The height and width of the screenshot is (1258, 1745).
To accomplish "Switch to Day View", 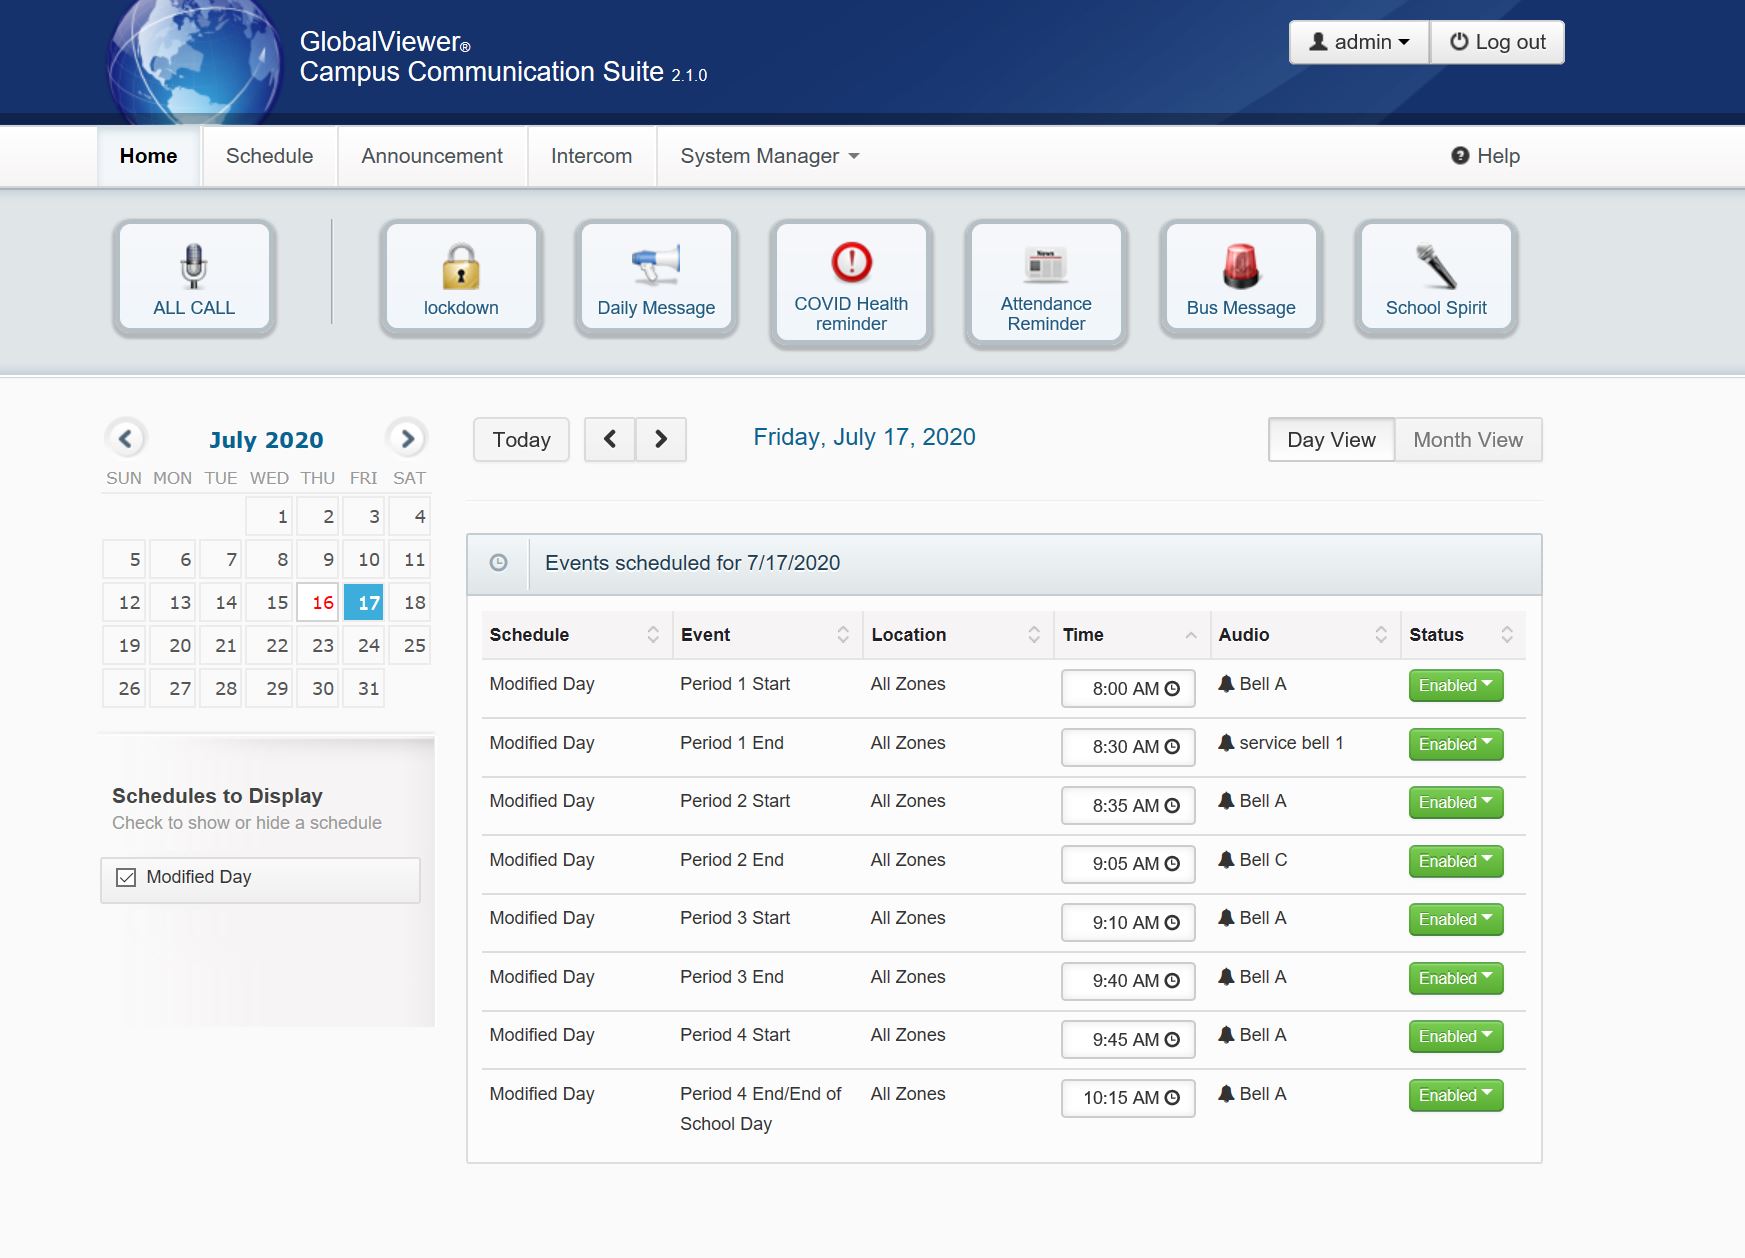I will tap(1331, 440).
